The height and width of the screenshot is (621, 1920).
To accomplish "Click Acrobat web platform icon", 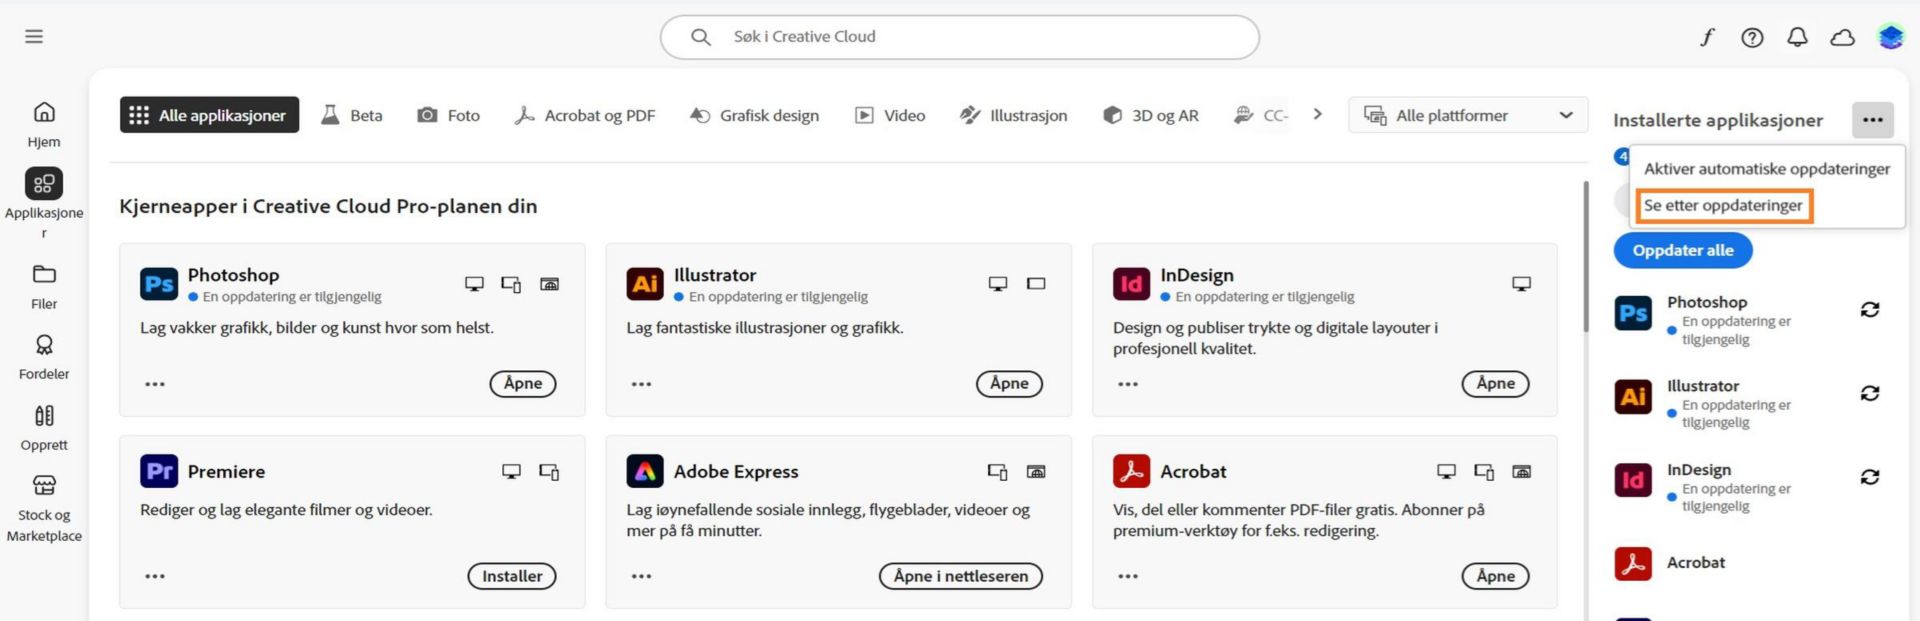I will point(1521,471).
